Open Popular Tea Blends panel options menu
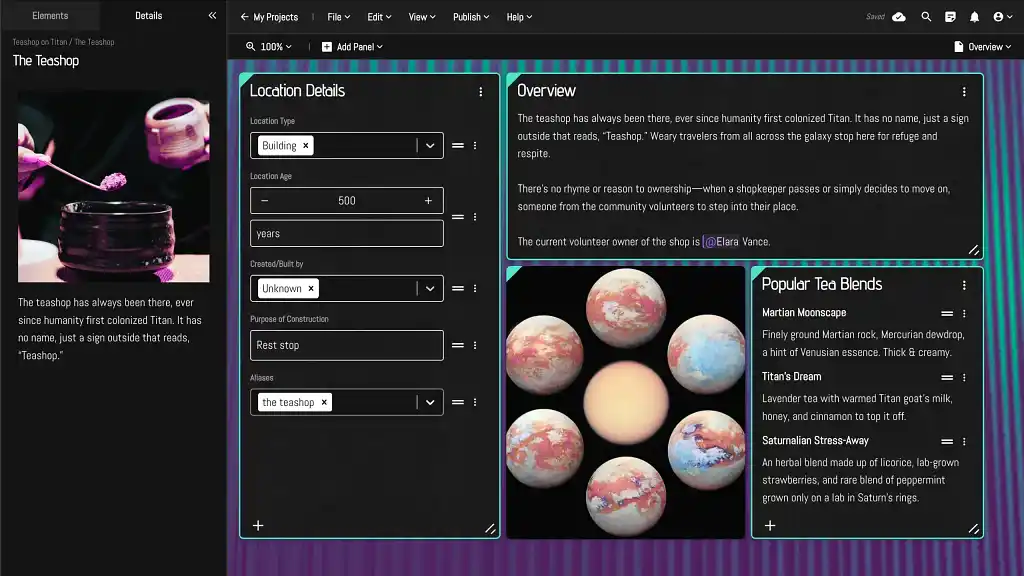This screenshot has height=576, width=1024. (964, 285)
